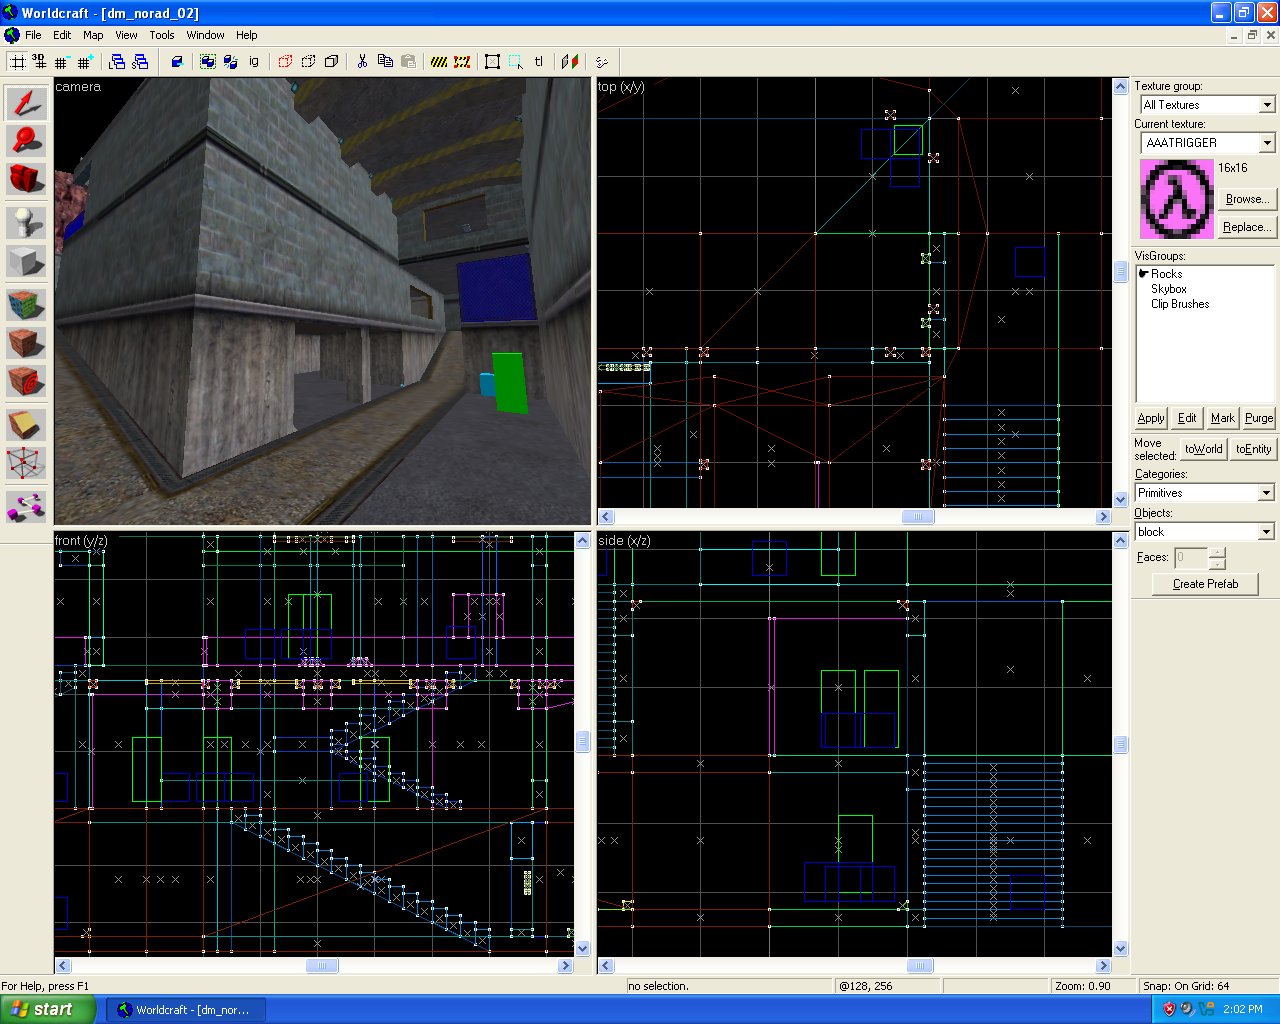Select the Magnify tool

(26, 141)
